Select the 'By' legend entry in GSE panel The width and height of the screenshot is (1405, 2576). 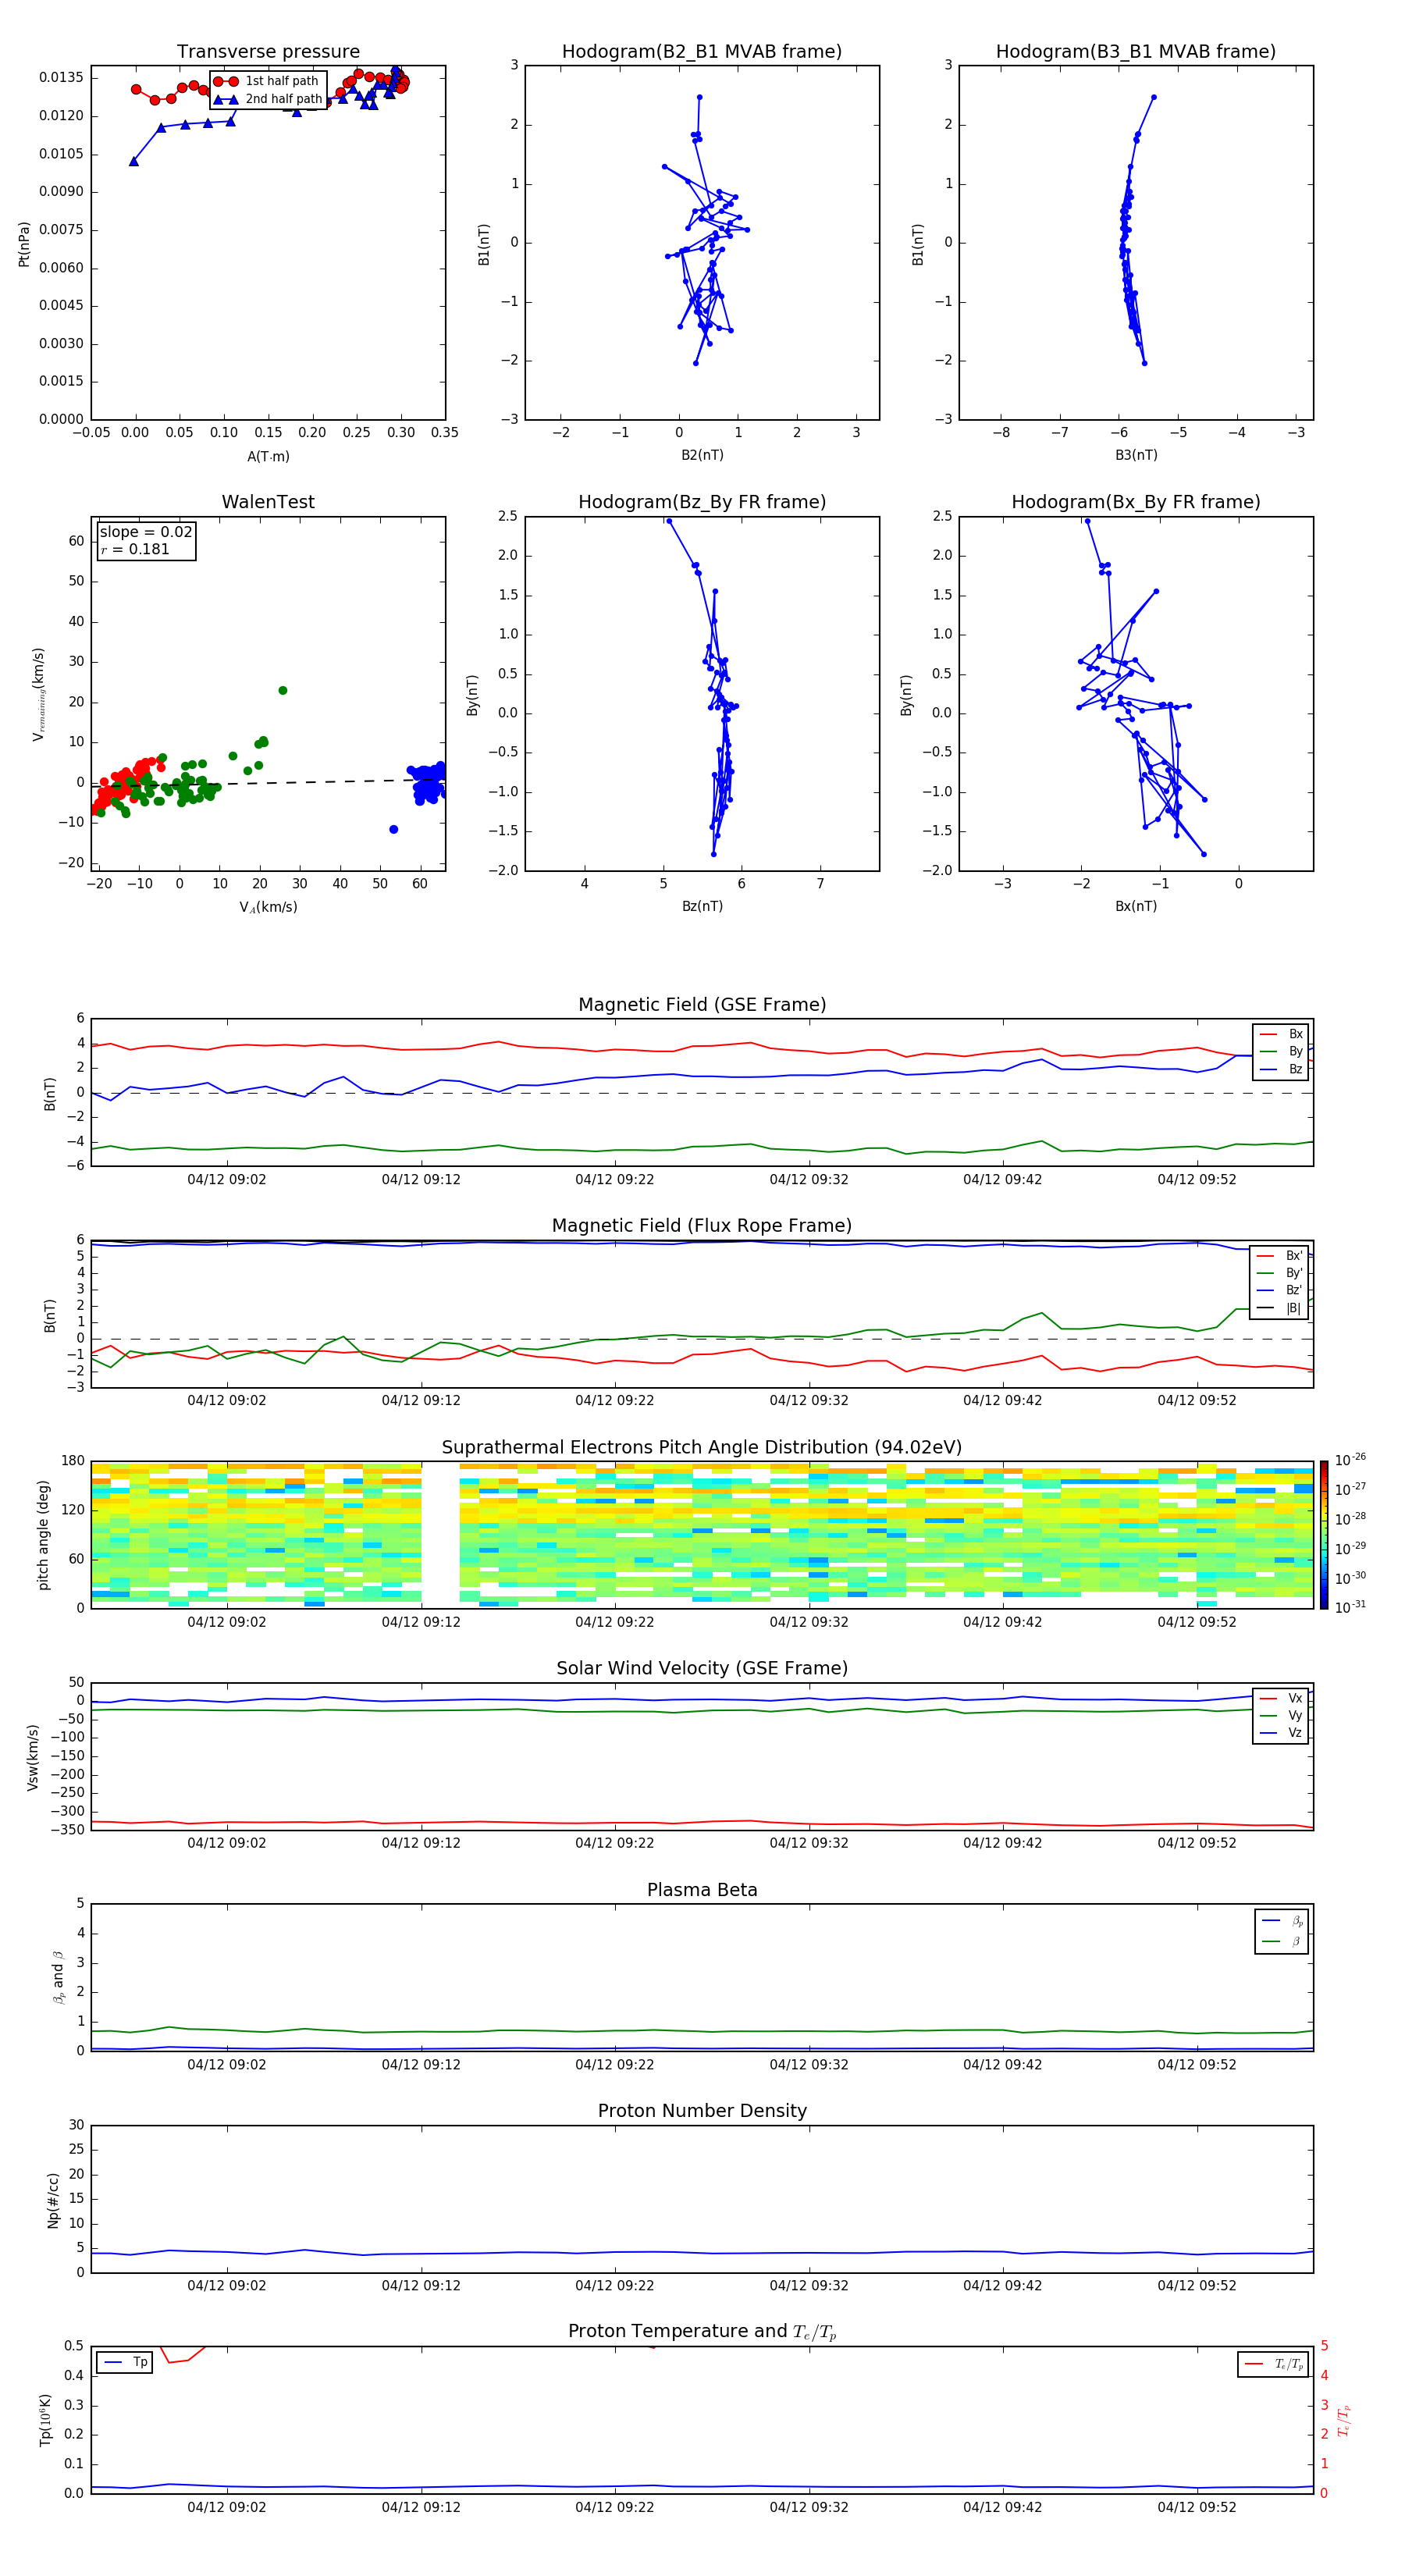1281,1052
